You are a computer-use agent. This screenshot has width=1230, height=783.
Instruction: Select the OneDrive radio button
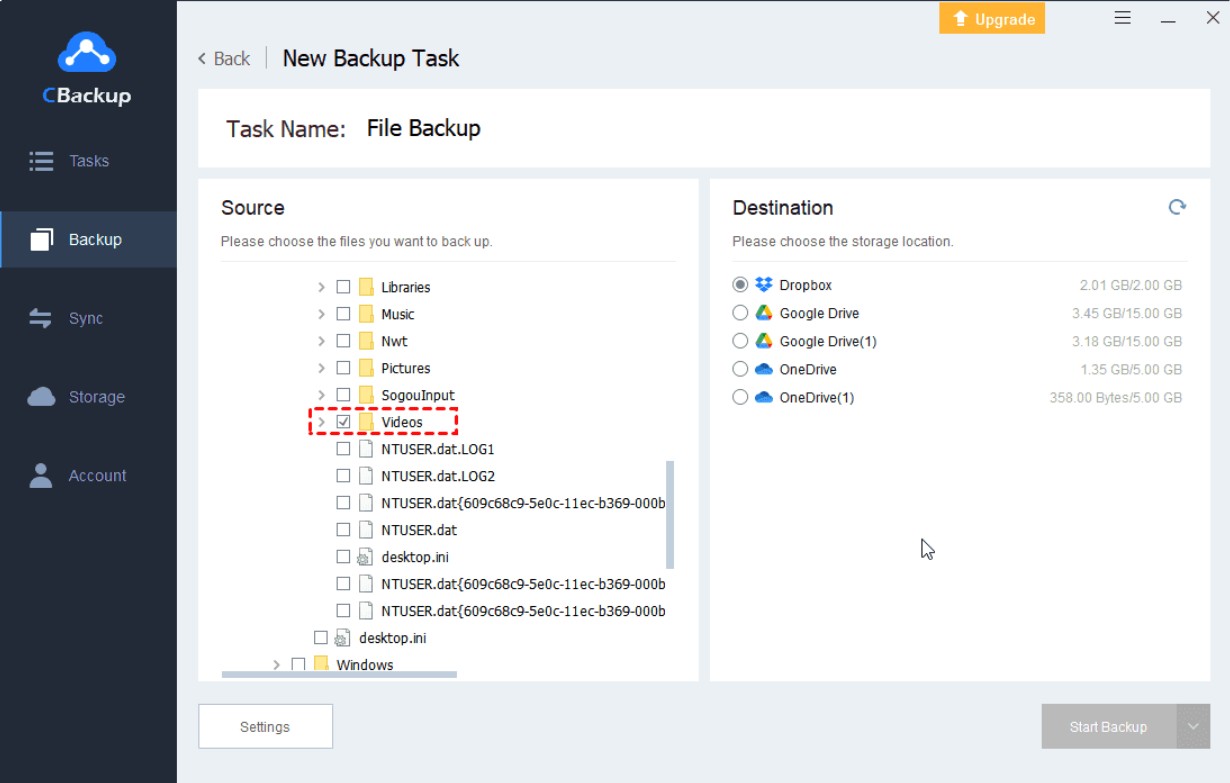pyautogui.click(x=740, y=369)
